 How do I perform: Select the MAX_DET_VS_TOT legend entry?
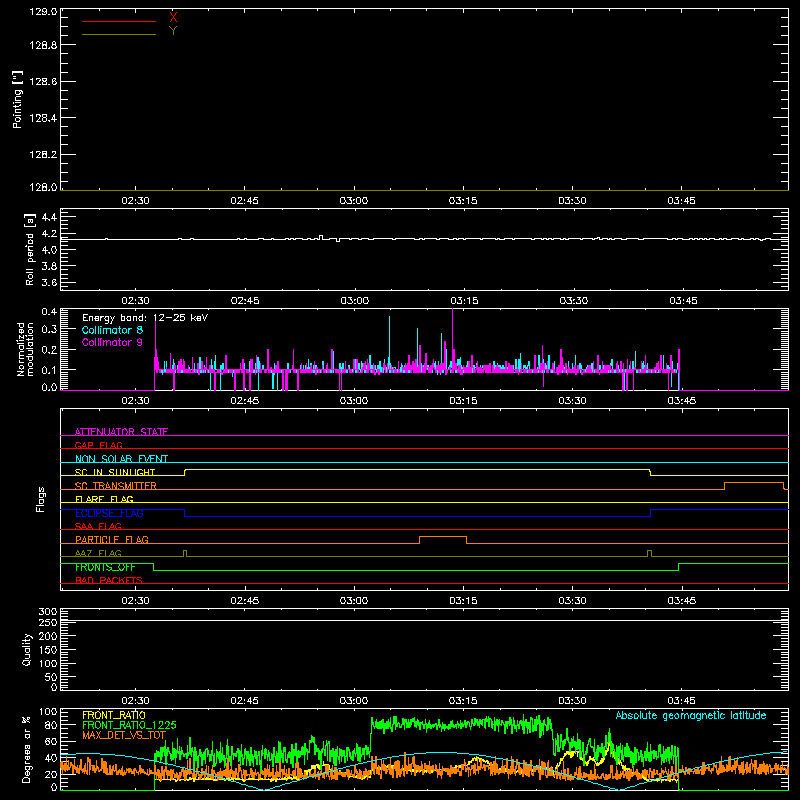point(124,735)
